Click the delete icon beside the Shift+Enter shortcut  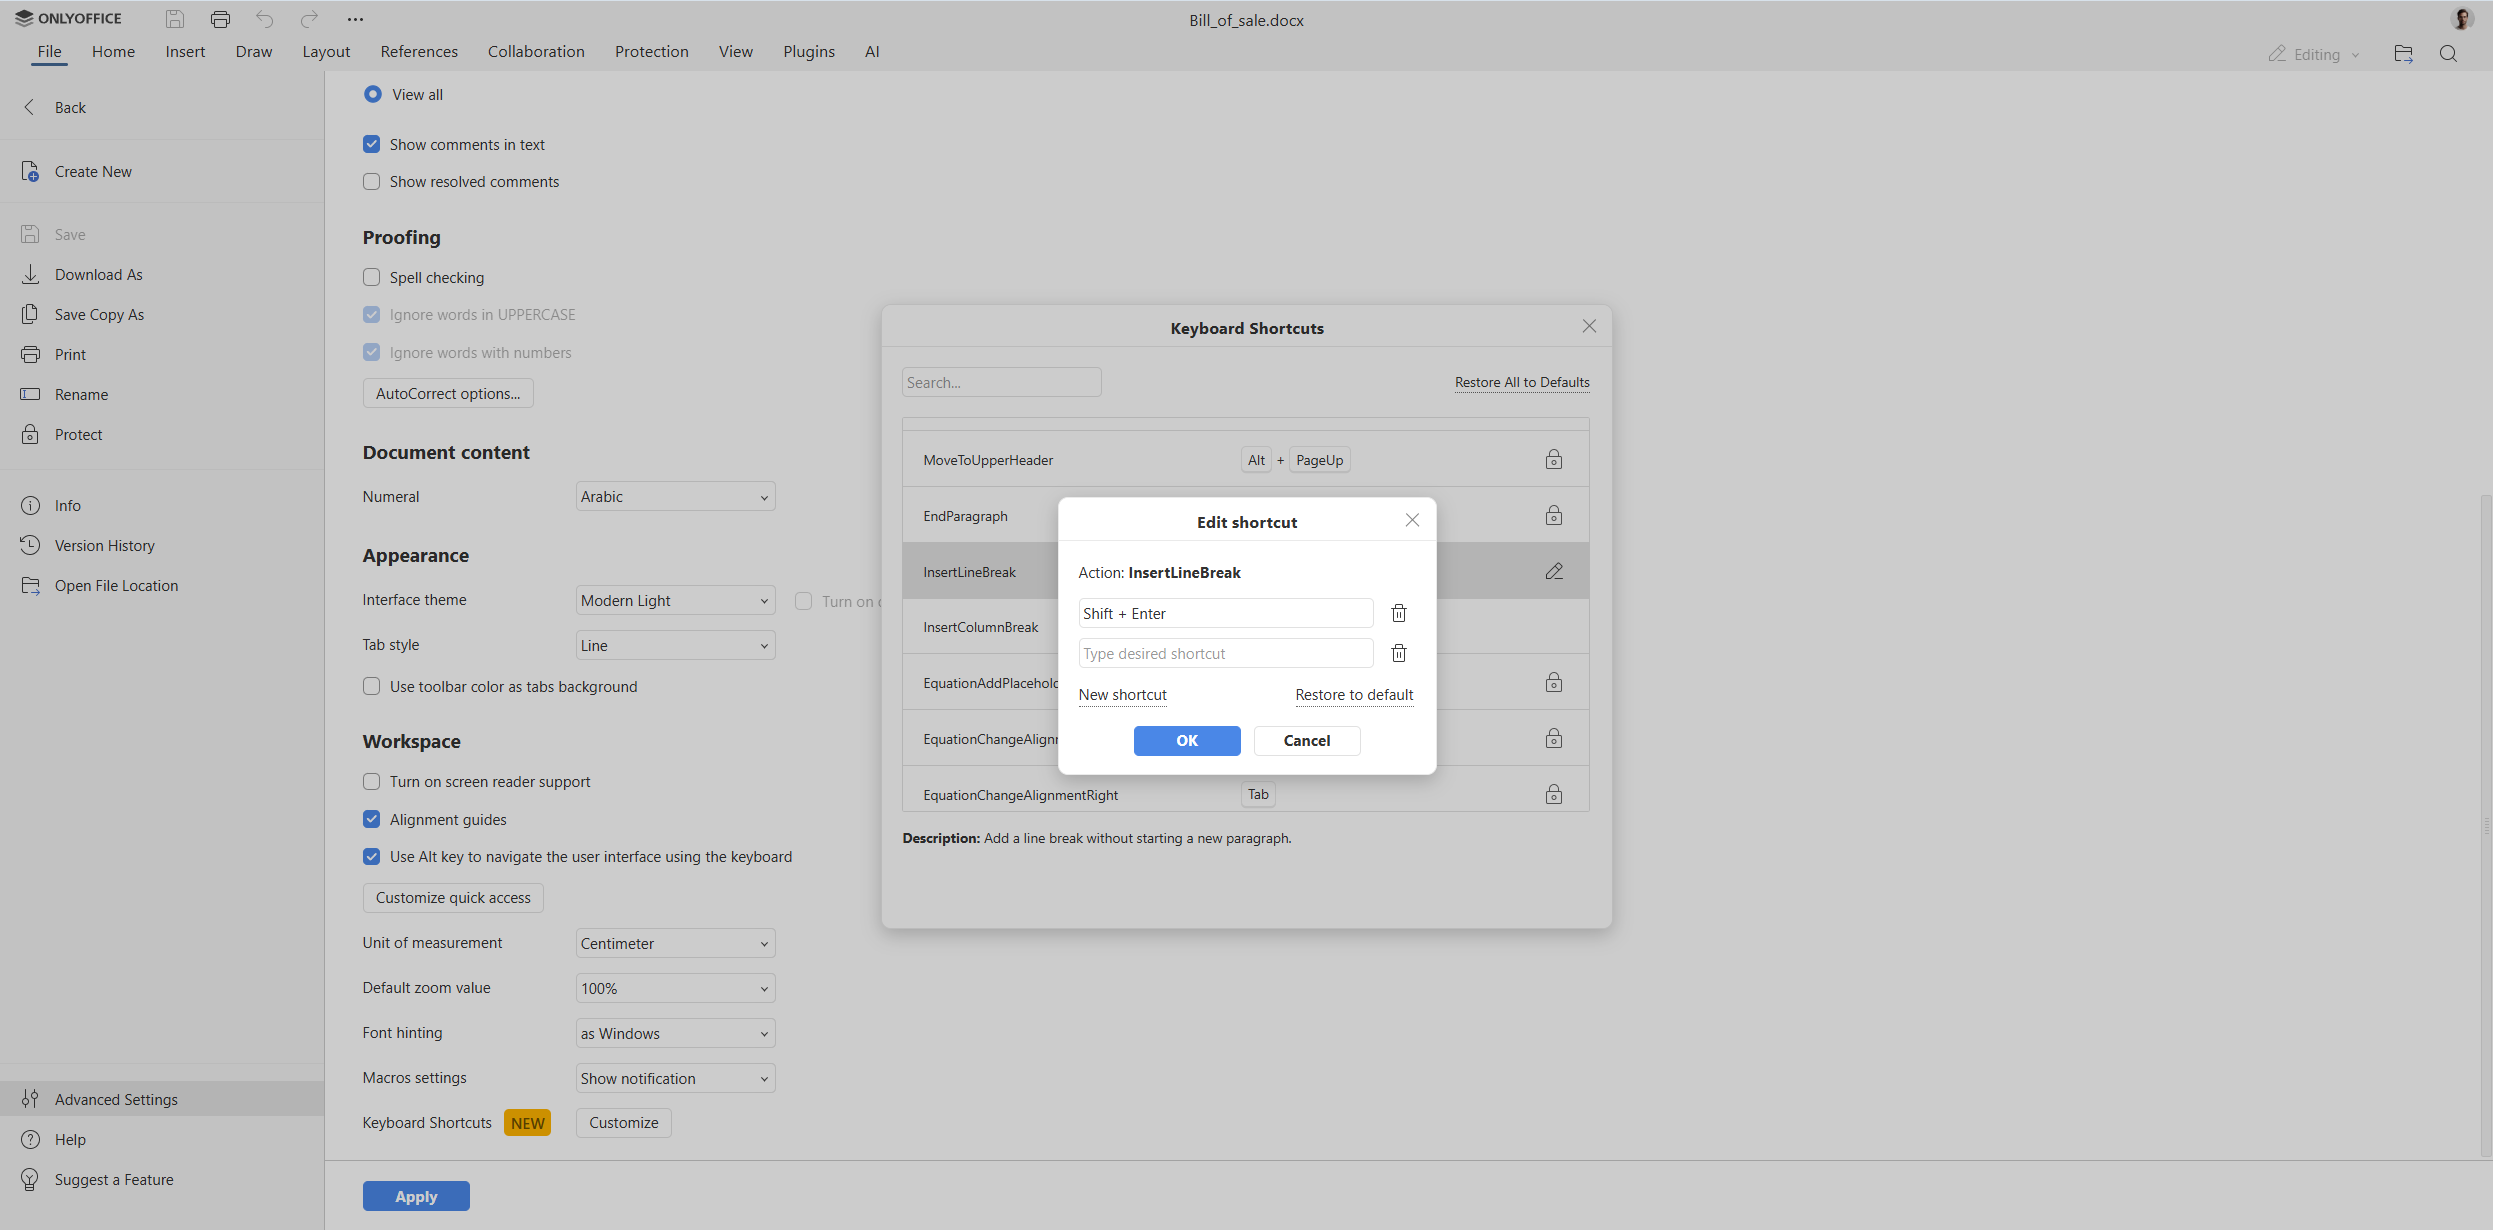click(1397, 613)
